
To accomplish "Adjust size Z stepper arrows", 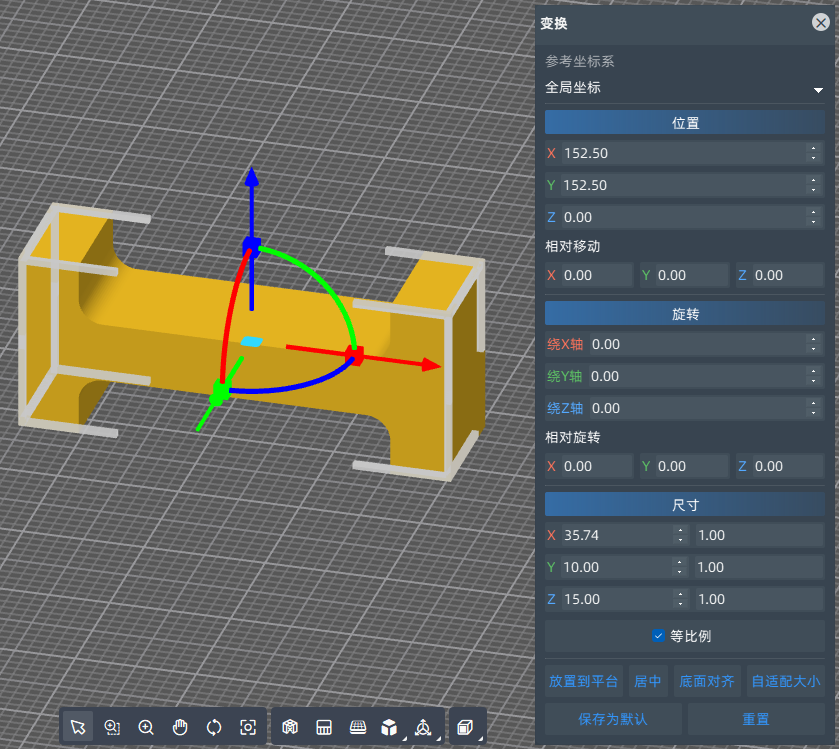I will [680, 600].
